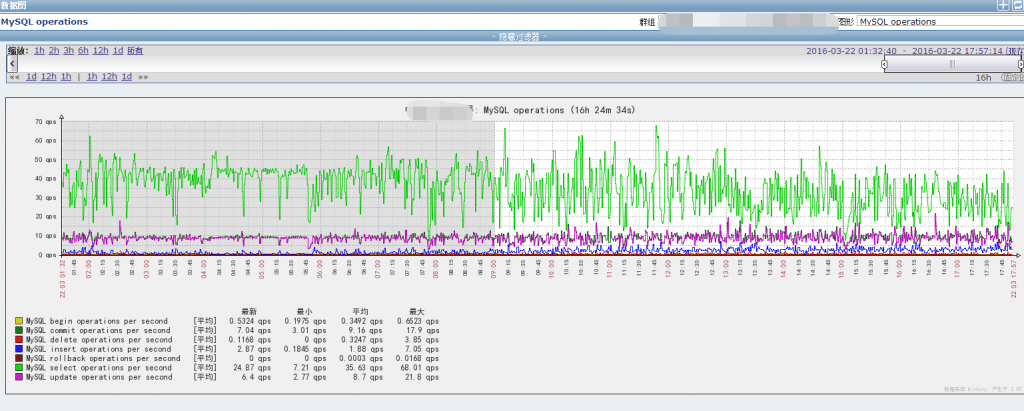Click the bright green swatch for select operations
Viewport: 1024px width, 411px height.
18,368
